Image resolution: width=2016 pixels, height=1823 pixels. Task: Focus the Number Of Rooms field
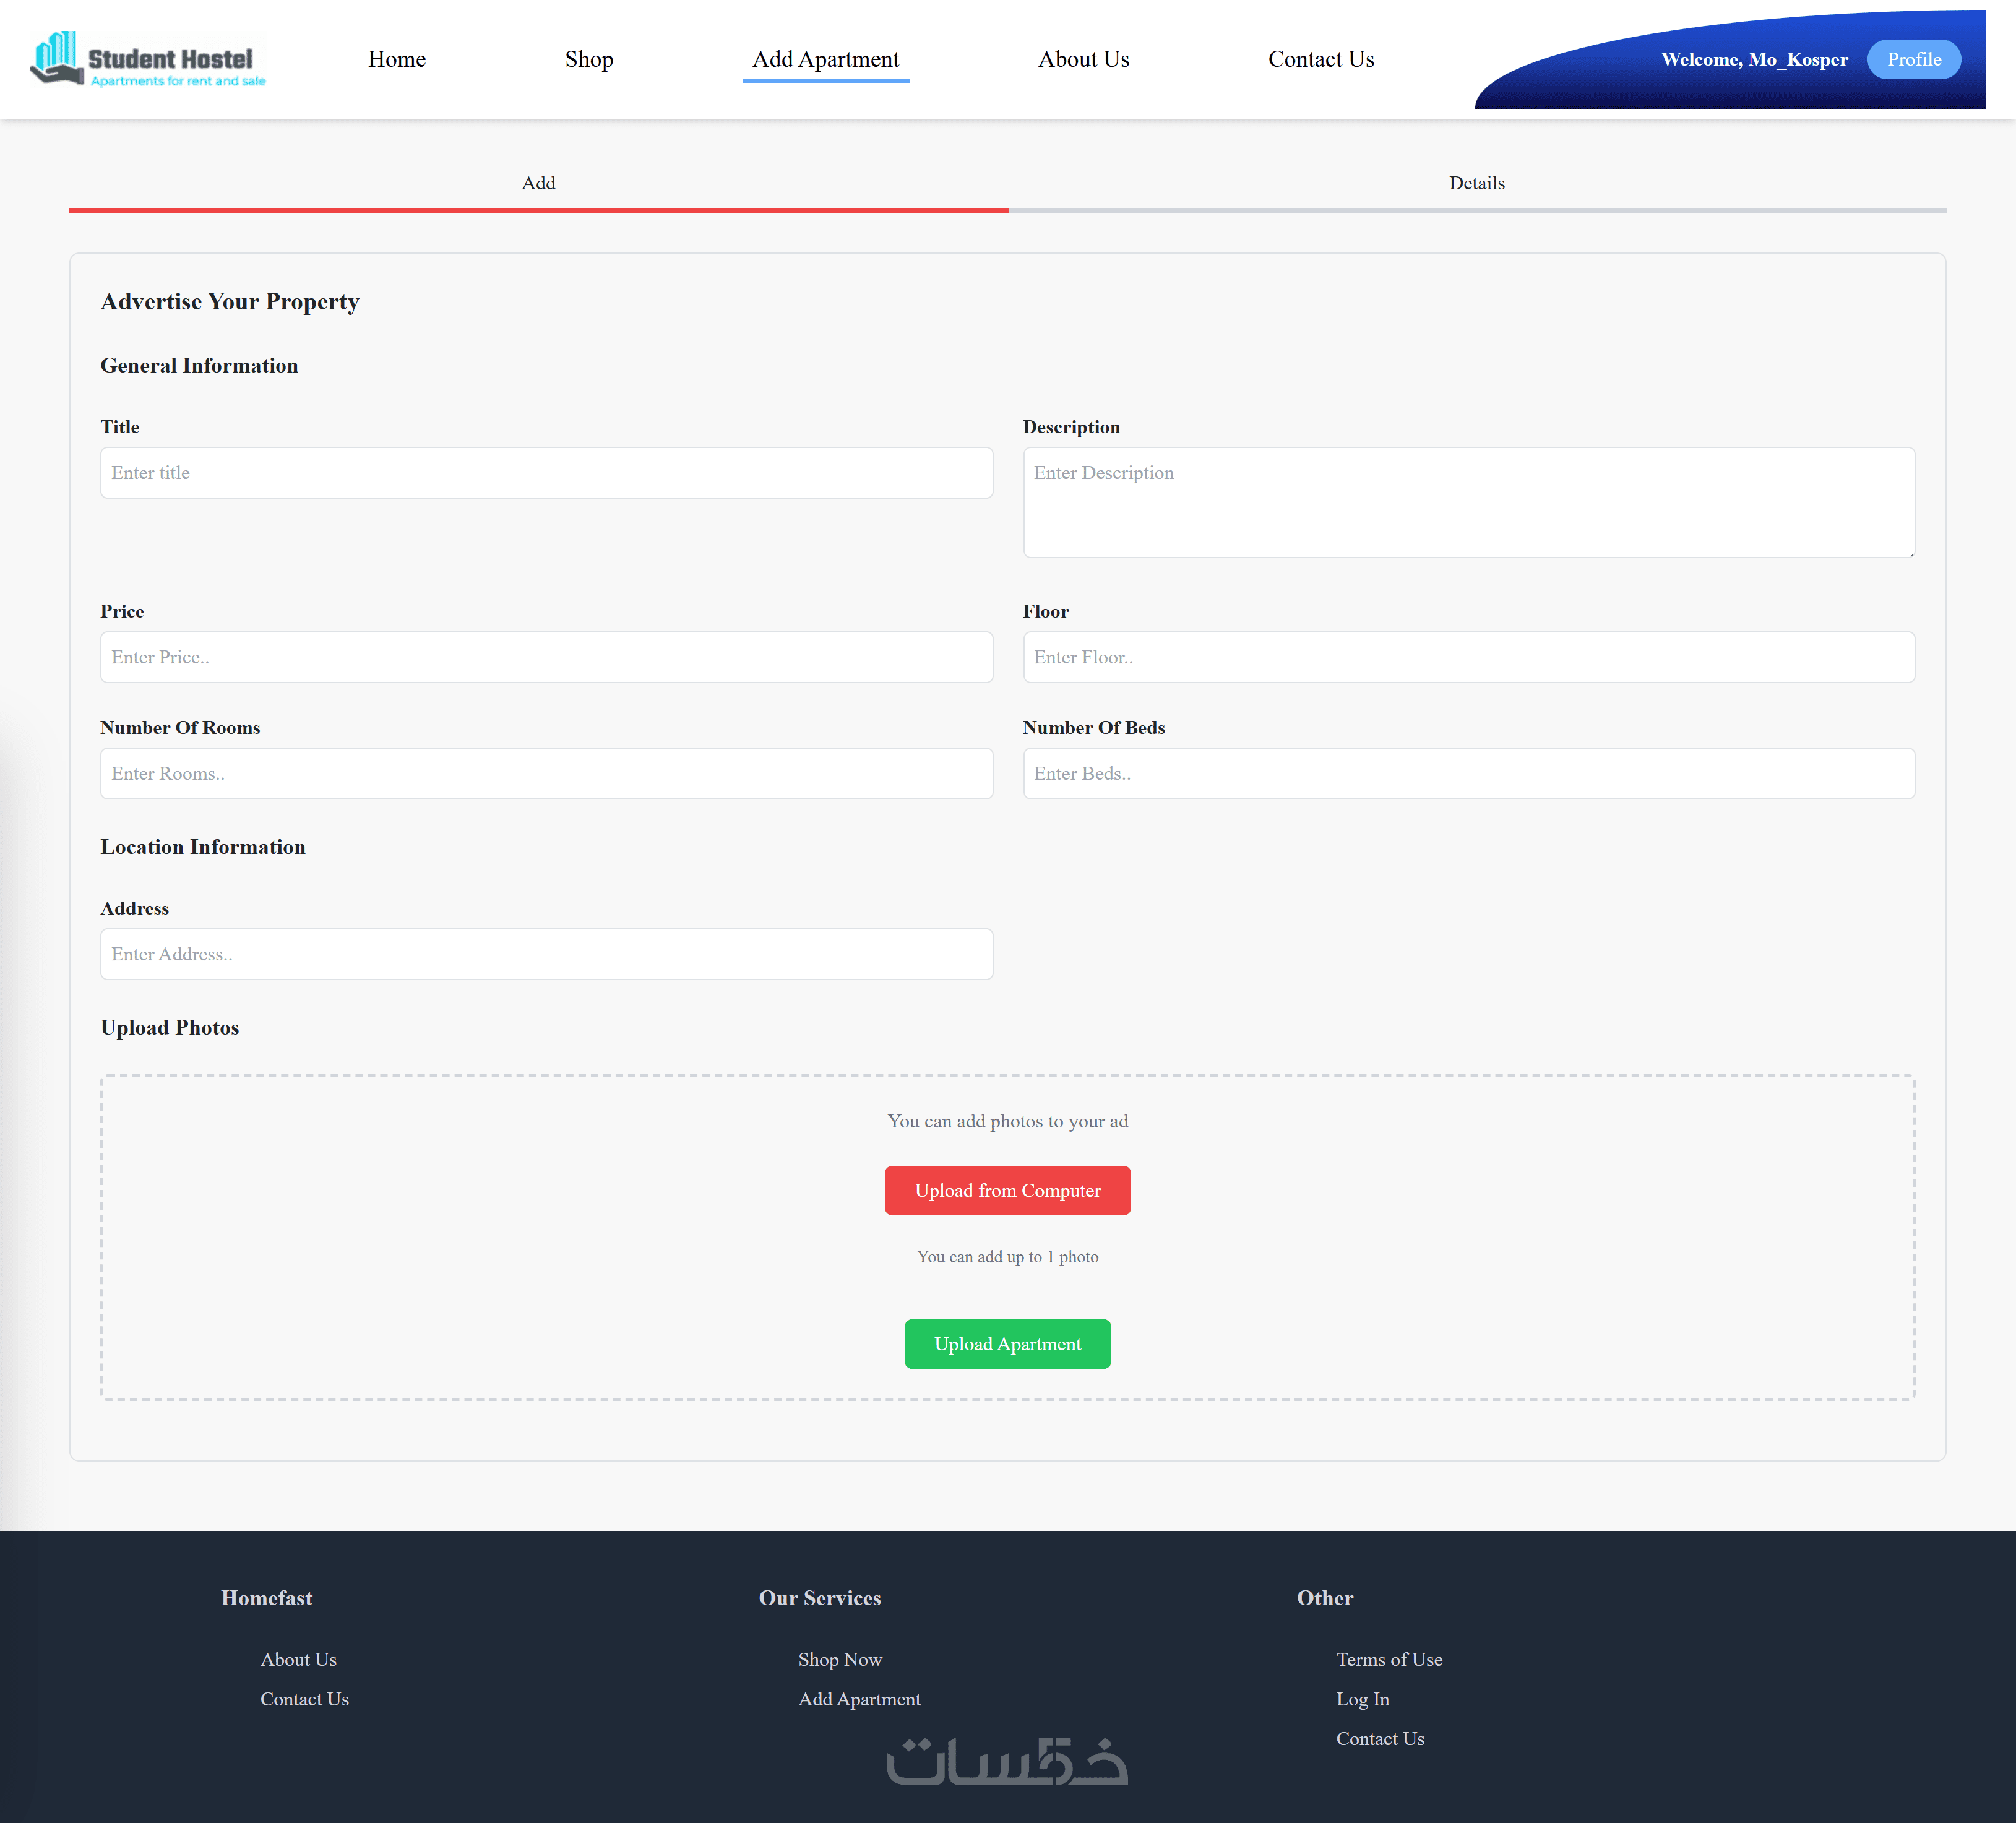tap(546, 773)
